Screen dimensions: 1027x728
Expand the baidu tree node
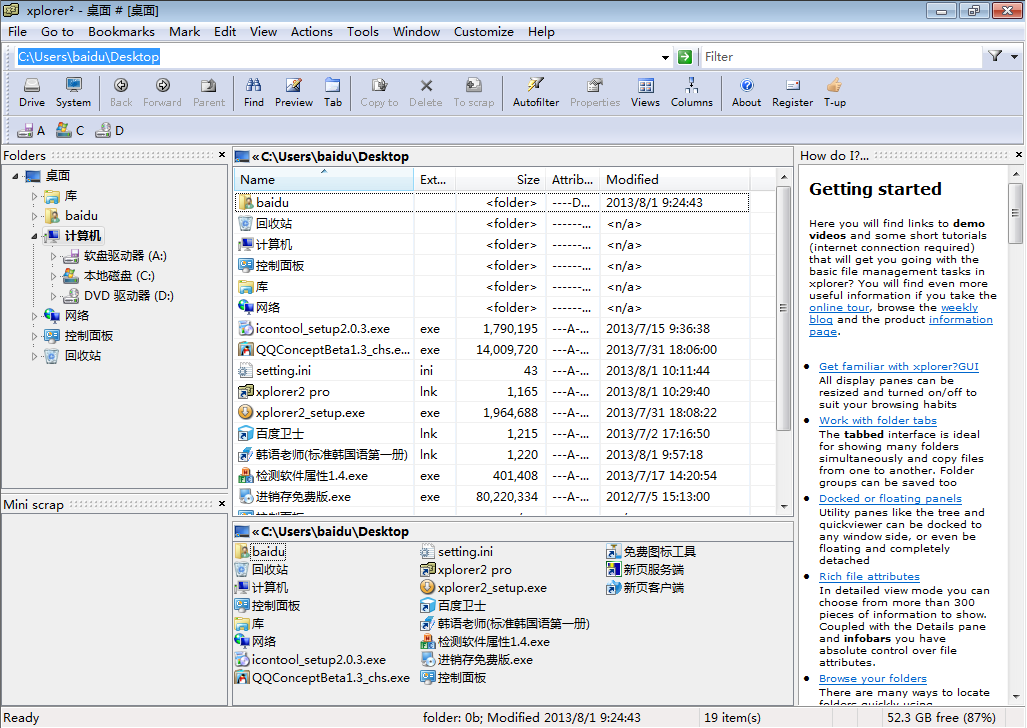click(35, 216)
